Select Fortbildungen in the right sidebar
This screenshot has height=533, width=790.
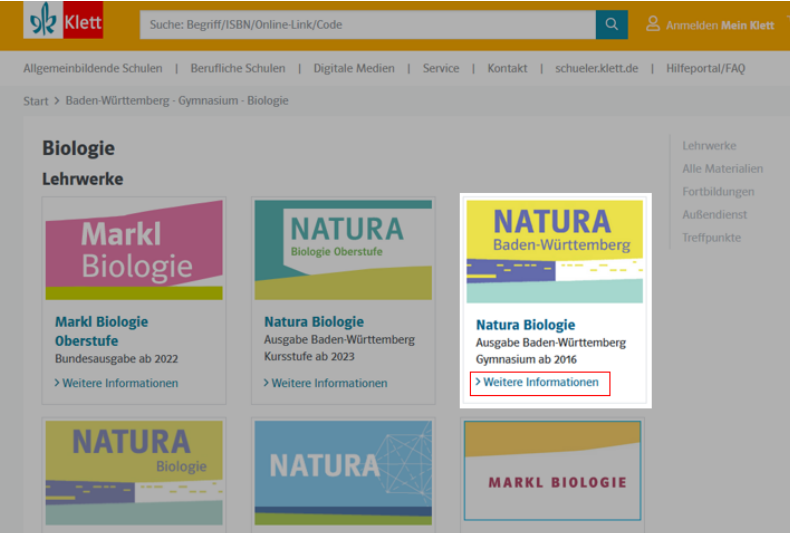[718, 192]
